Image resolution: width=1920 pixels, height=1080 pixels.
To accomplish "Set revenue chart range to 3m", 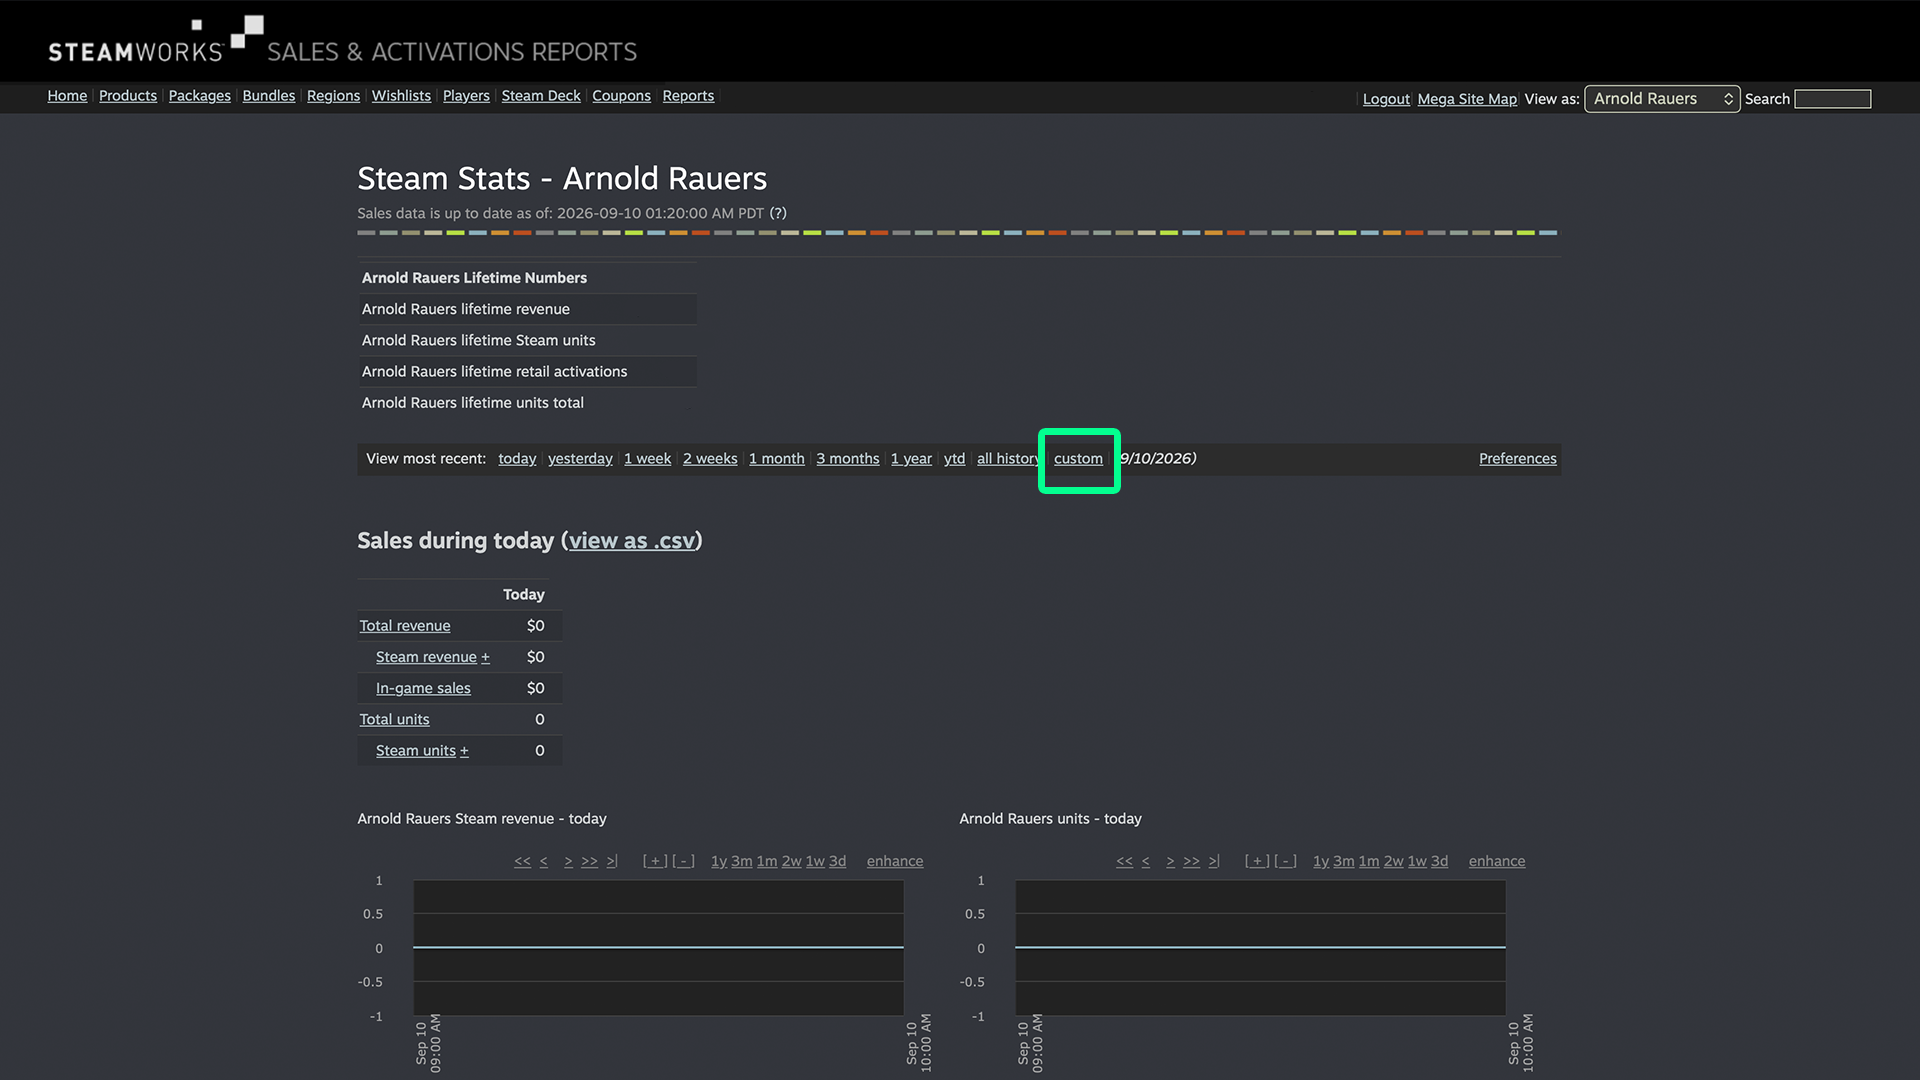I will pyautogui.click(x=742, y=861).
